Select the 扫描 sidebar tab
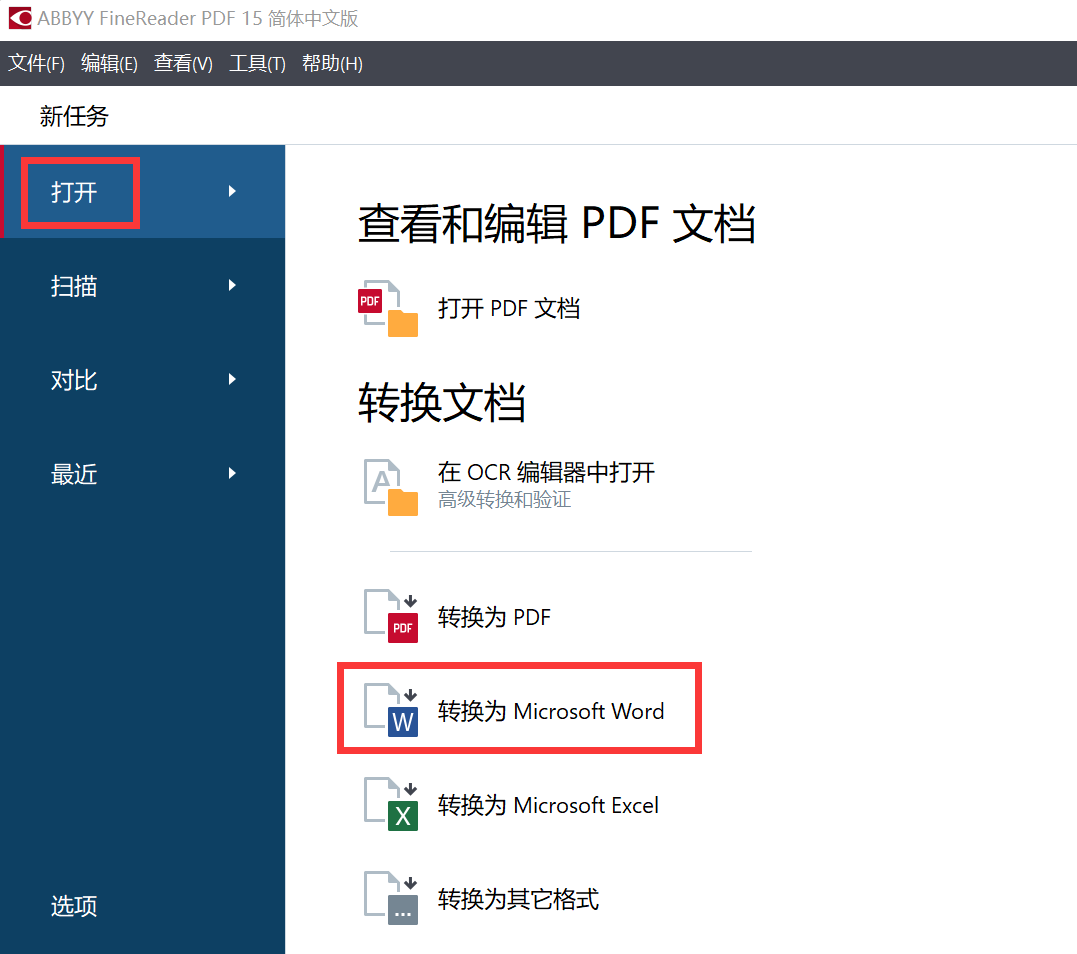 [x=143, y=286]
